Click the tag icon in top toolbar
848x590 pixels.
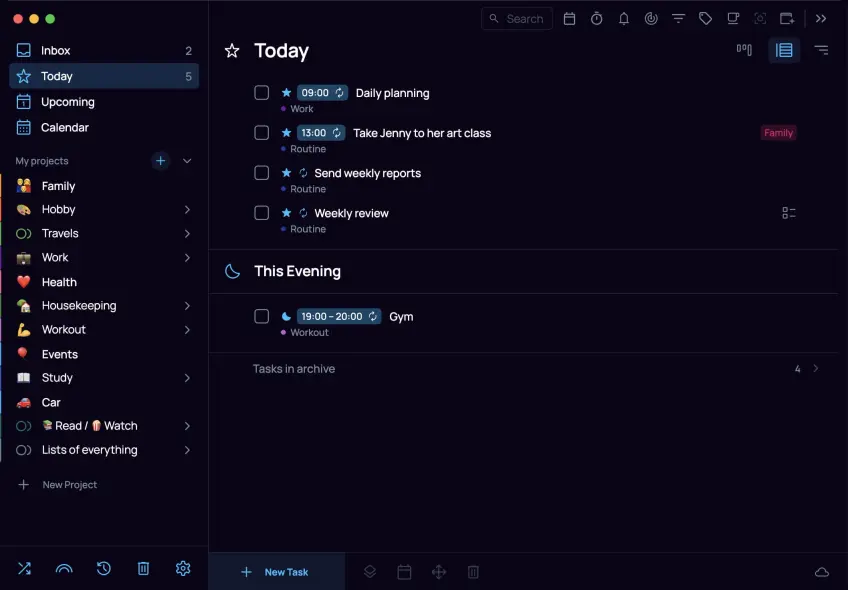[x=706, y=19]
